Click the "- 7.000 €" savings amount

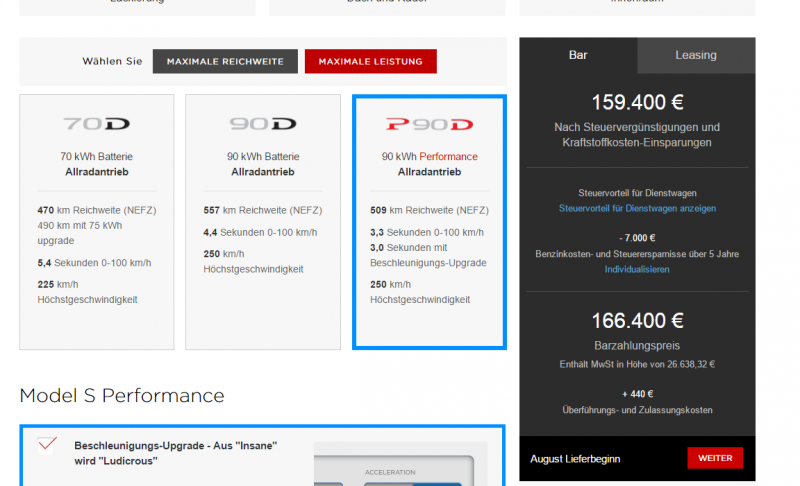click(x=637, y=238)
